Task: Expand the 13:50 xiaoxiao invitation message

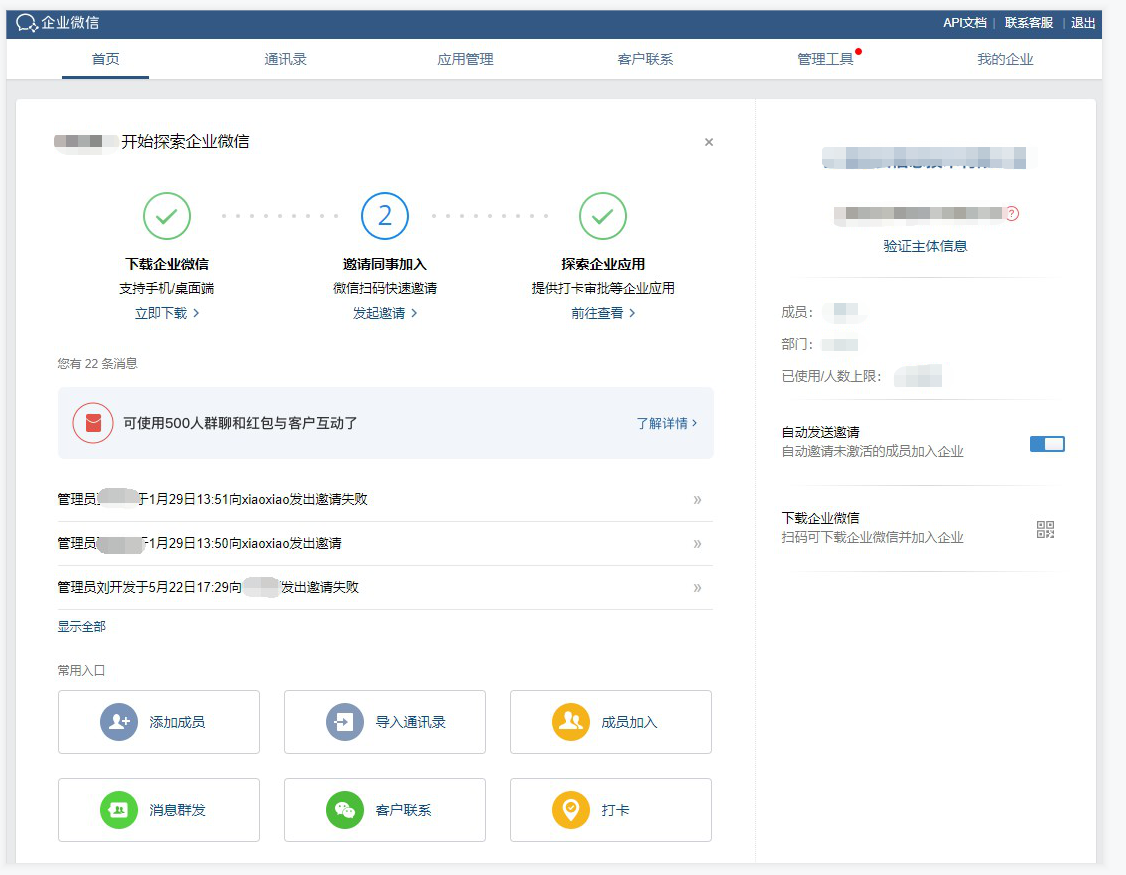Action: coord(697,544)
